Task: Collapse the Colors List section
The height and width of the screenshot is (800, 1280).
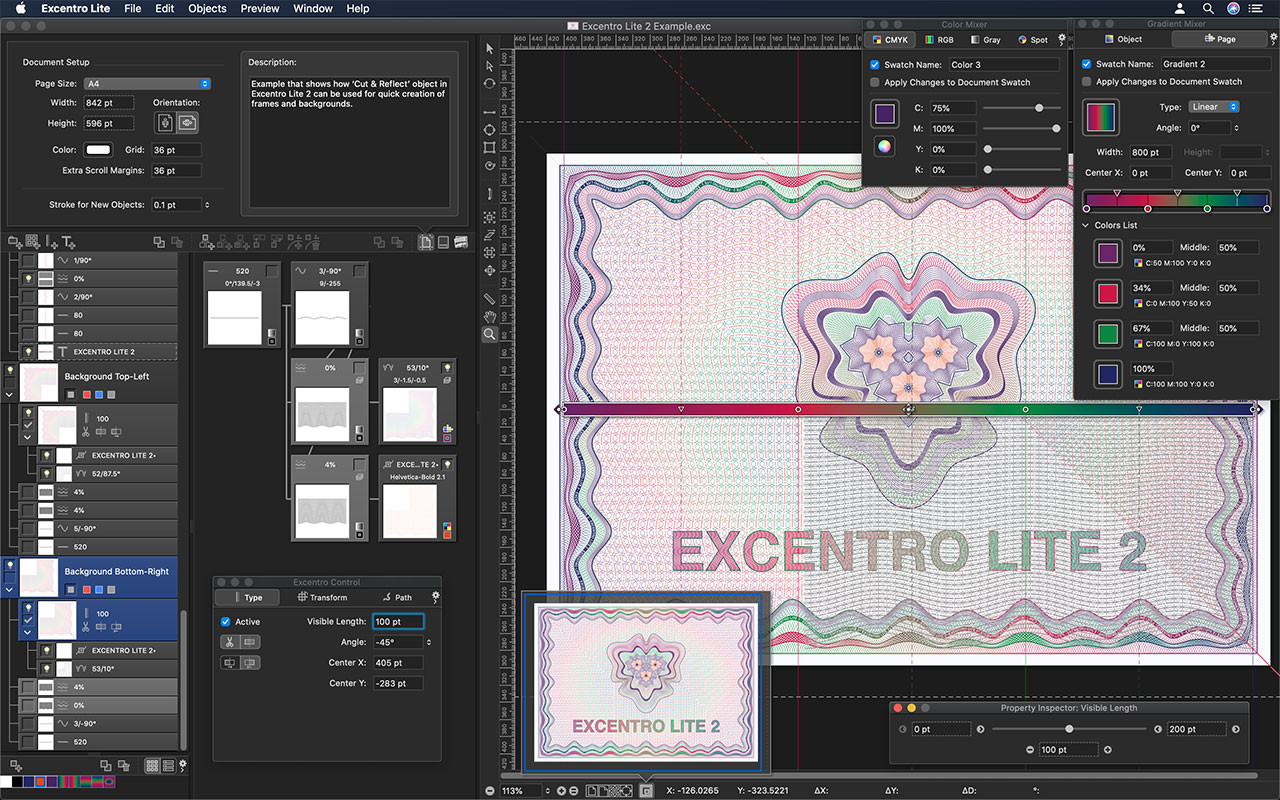Action: (x=1087, y=225)
